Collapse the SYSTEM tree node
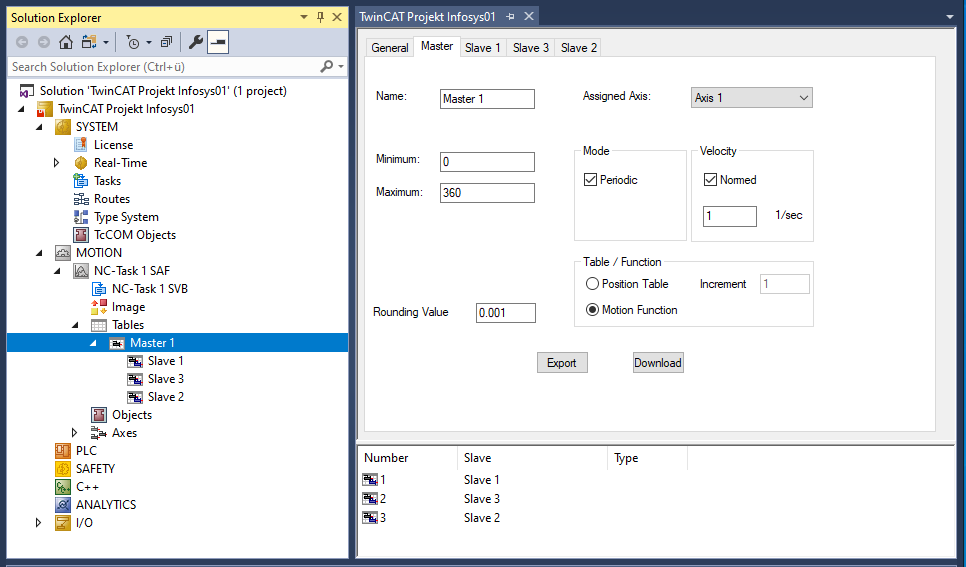 coord(40,127)
